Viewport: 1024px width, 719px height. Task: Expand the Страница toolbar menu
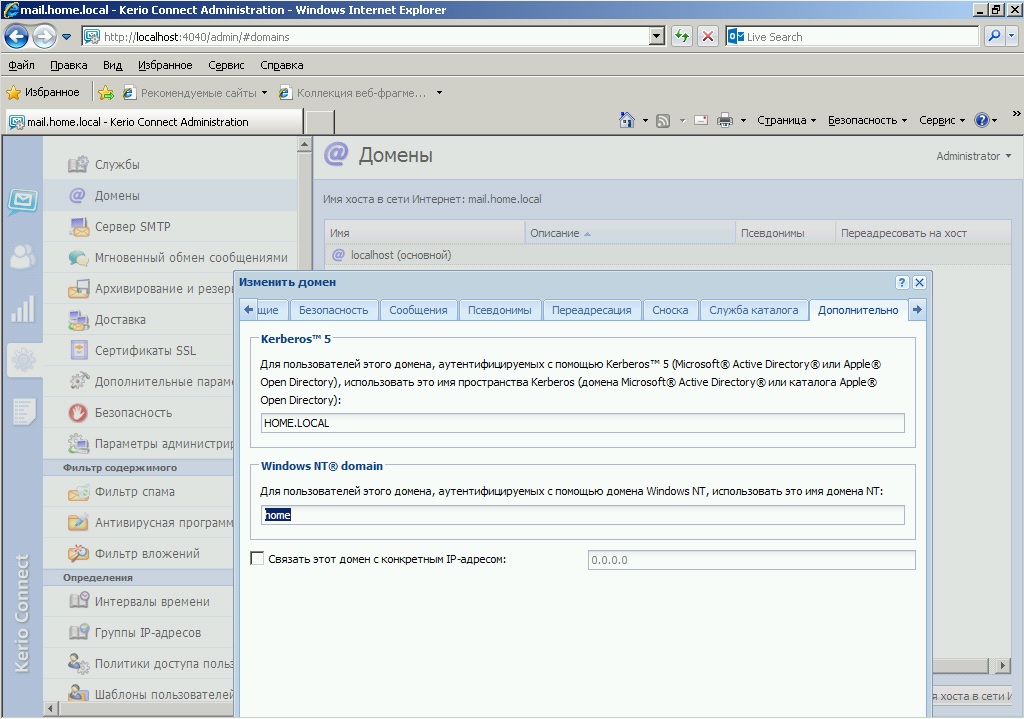click(x=786, y=120)
